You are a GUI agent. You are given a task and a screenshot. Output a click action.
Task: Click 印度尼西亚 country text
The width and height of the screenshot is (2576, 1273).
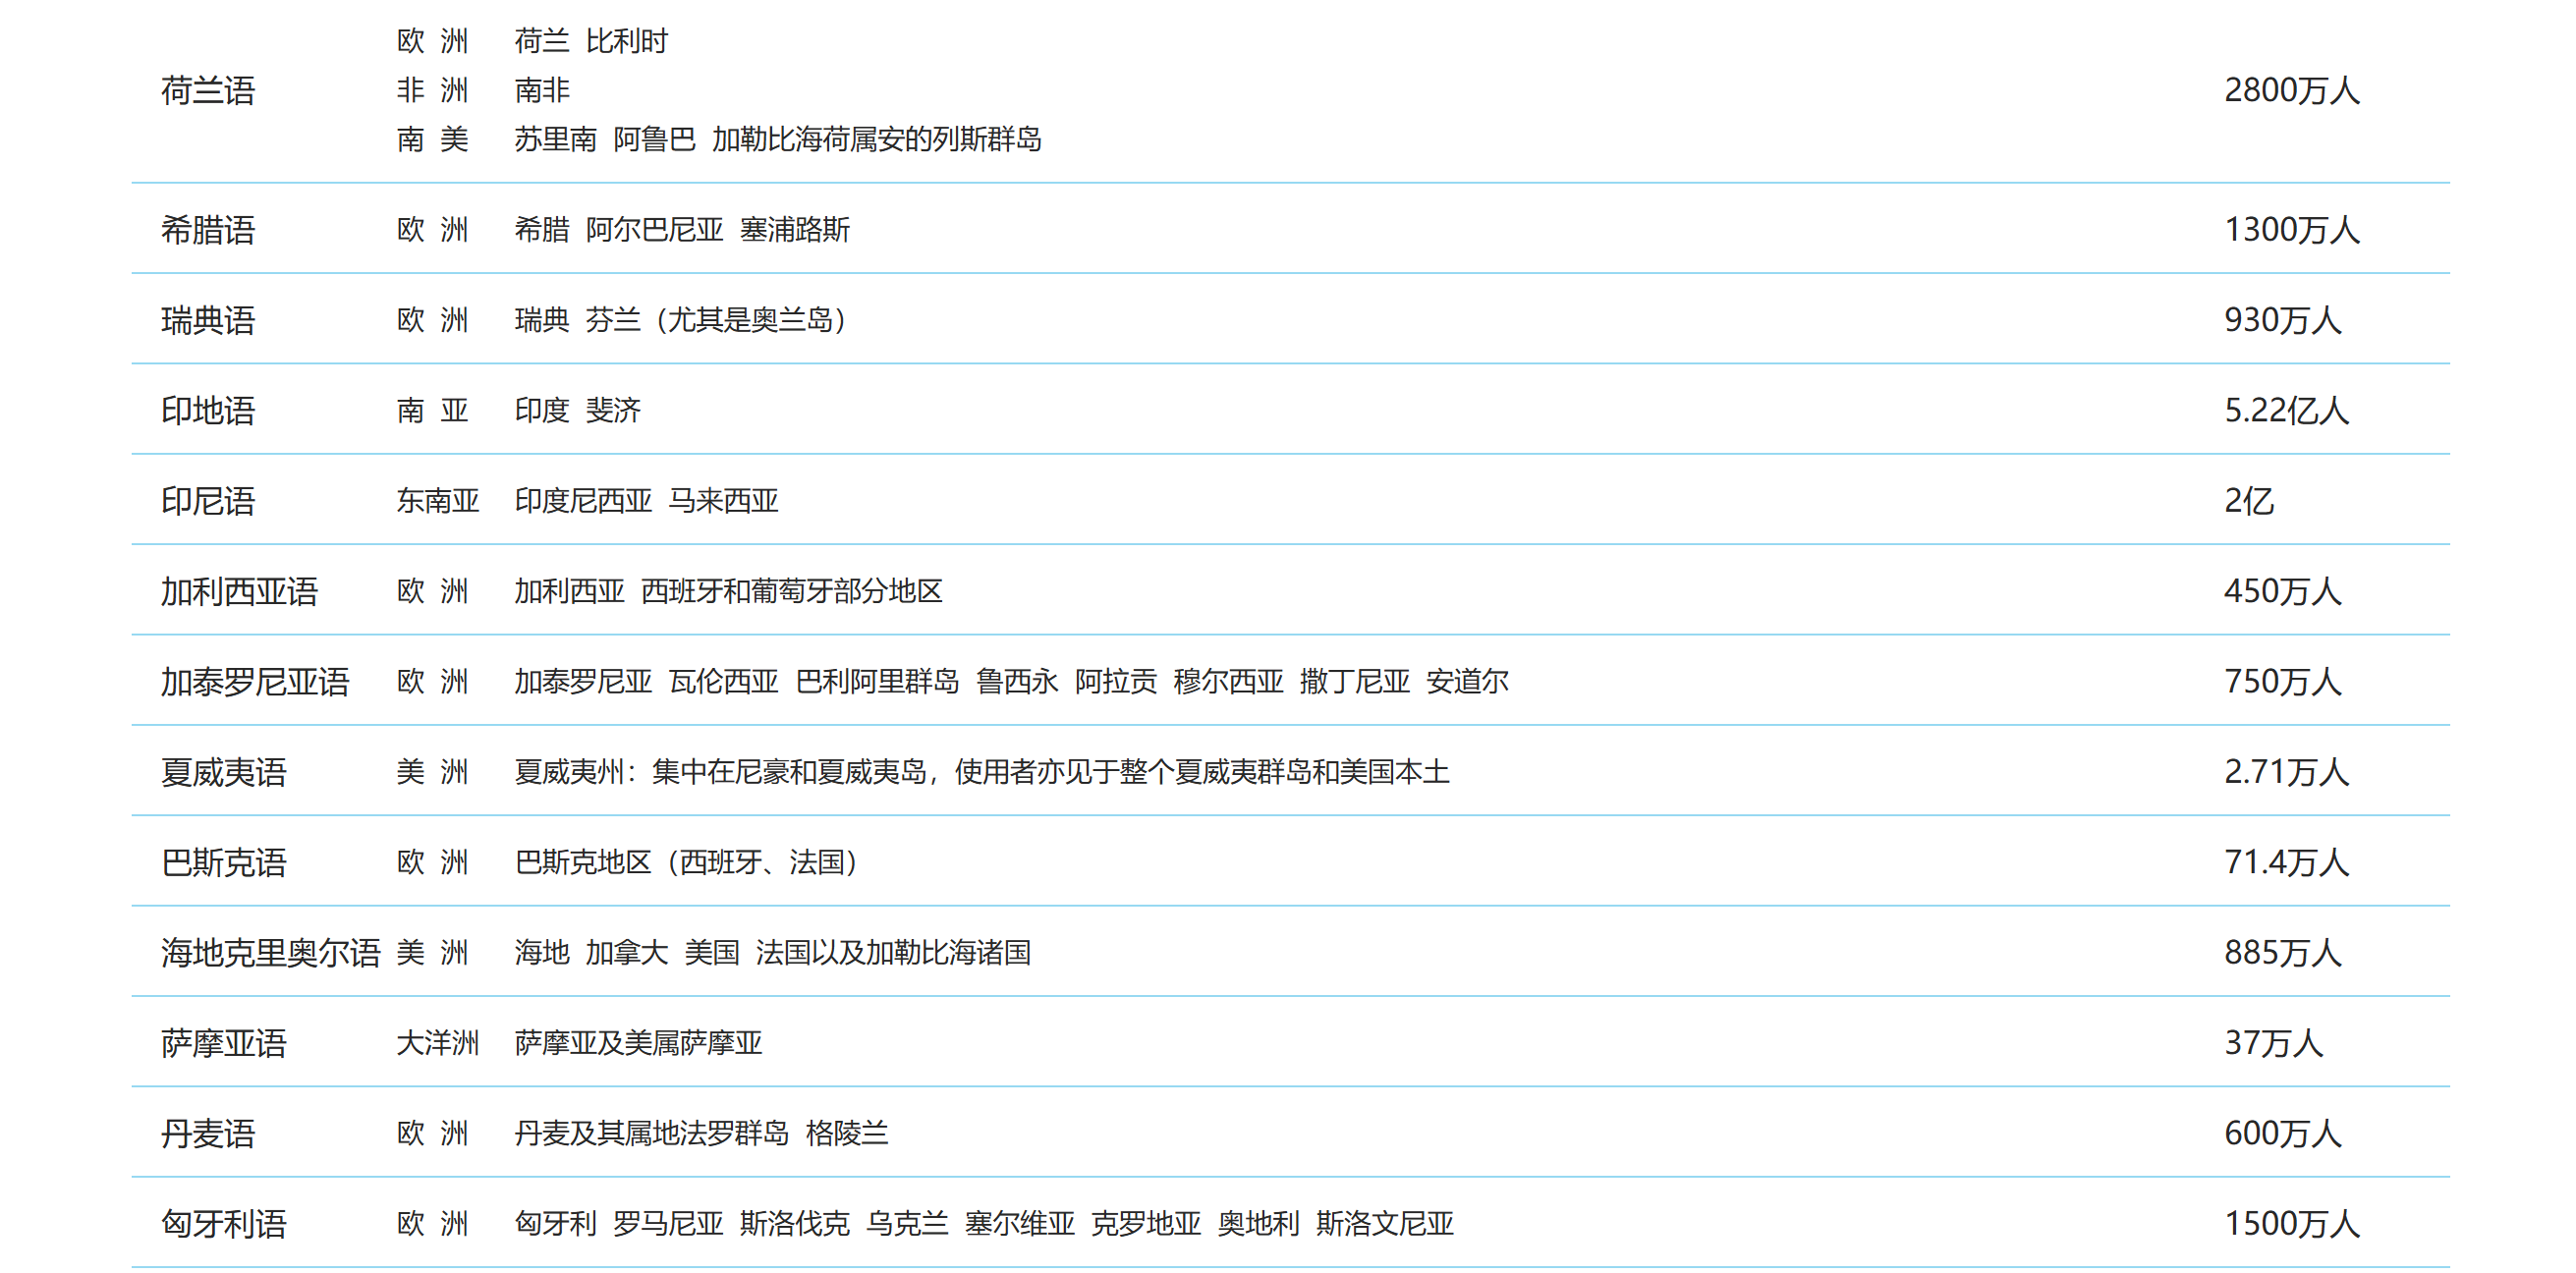pos(583,501)
